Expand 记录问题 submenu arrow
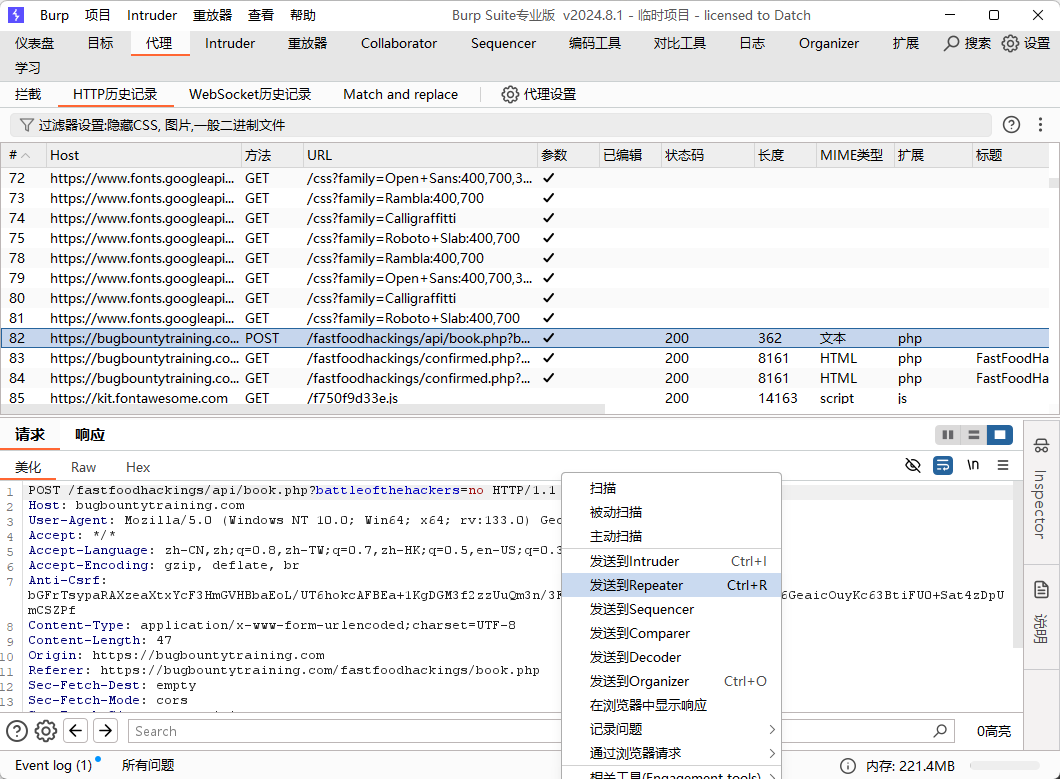 (x=772, y=729)
